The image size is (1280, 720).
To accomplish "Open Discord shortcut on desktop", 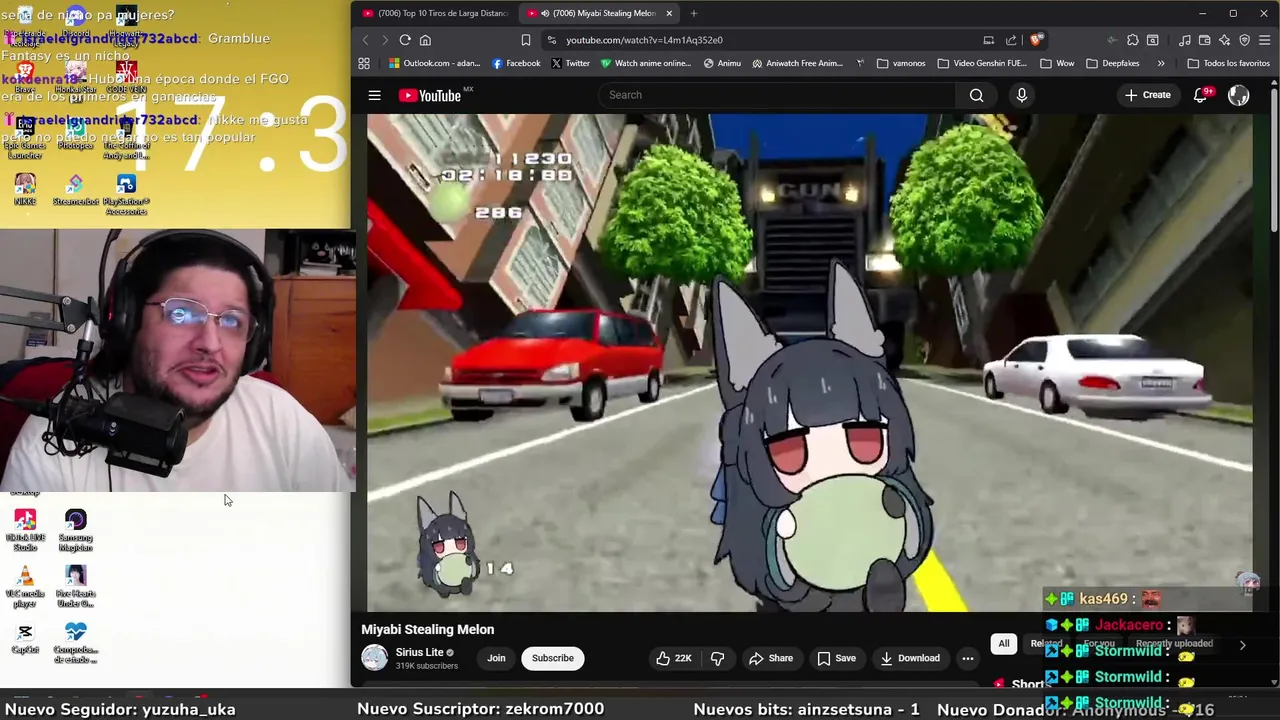I will (x=75, y=22).
